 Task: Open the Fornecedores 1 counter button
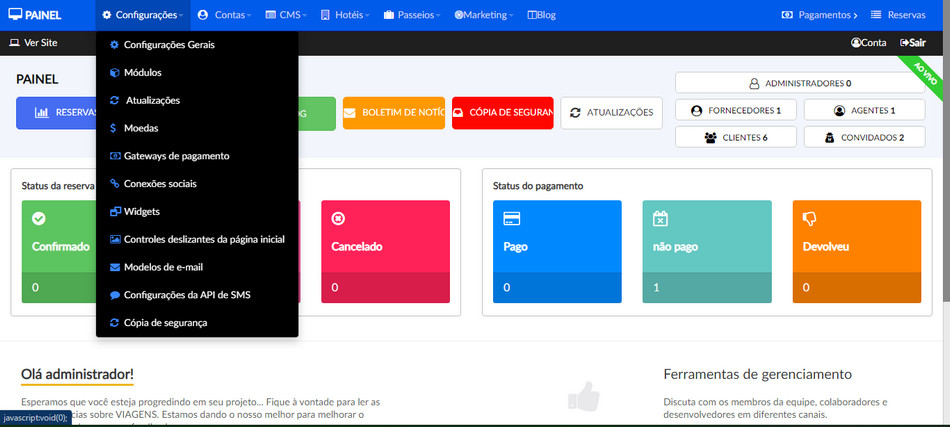[x=736, y=110]
